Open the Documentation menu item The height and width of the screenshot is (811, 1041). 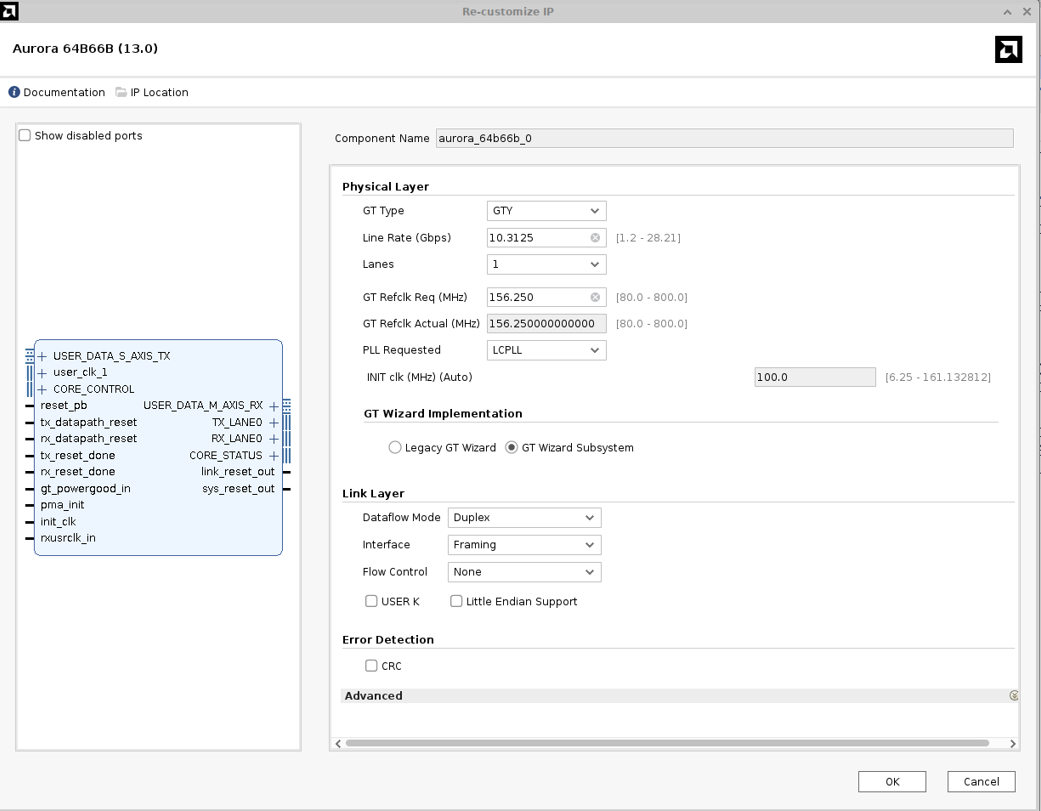(62, 92)
